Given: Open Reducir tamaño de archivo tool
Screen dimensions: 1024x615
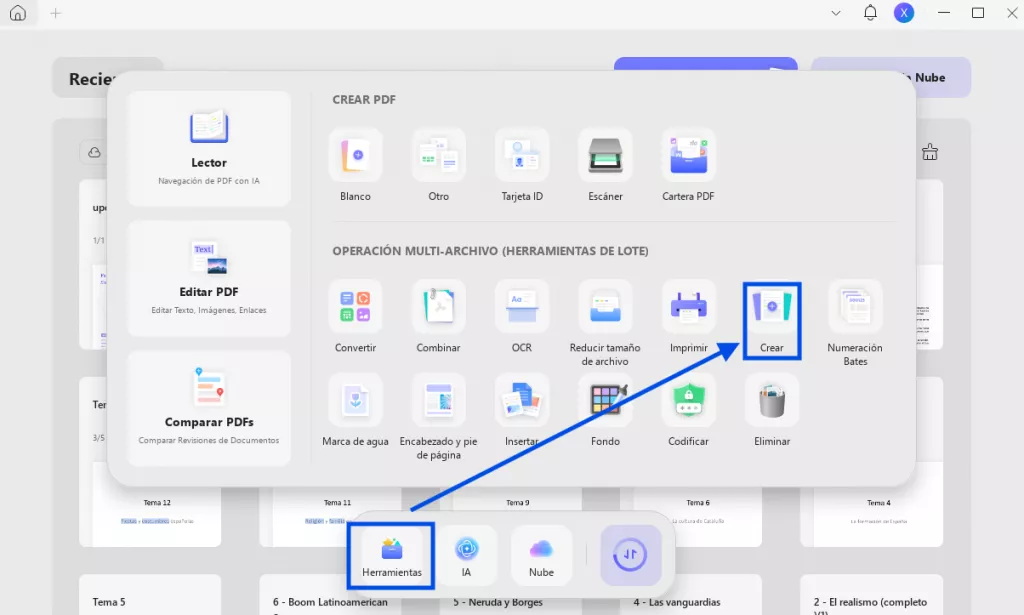Looking at the screenshot, I should tap(605, 323).
